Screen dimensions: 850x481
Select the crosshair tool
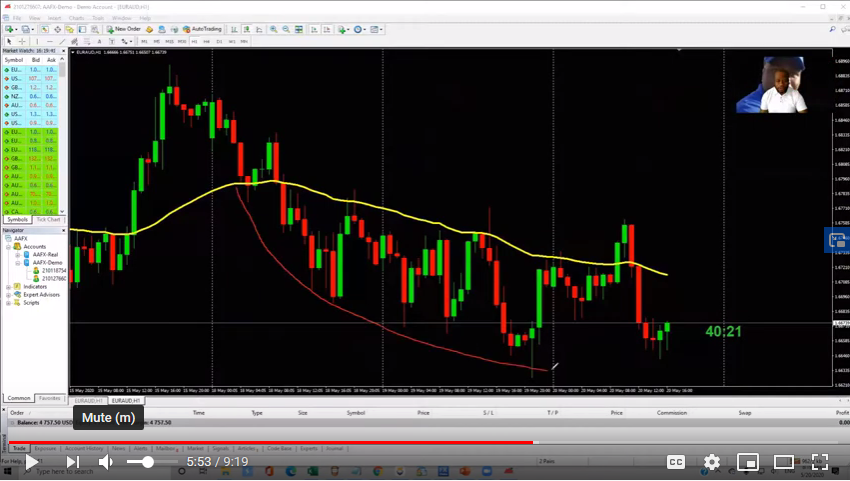click(22, 41)
